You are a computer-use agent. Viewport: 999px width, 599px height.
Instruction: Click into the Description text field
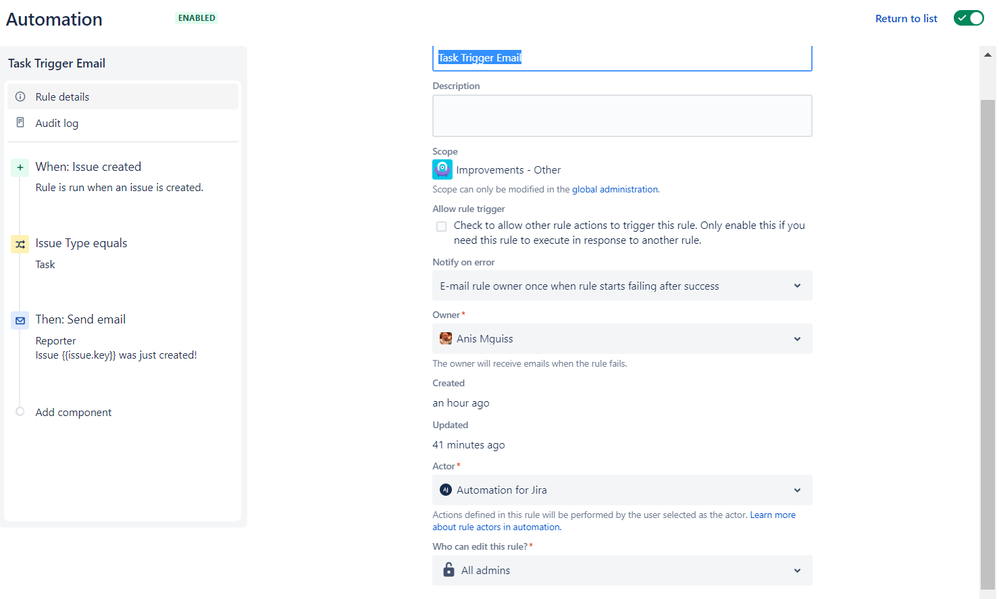pyautogui.click(x=622, y=115)
